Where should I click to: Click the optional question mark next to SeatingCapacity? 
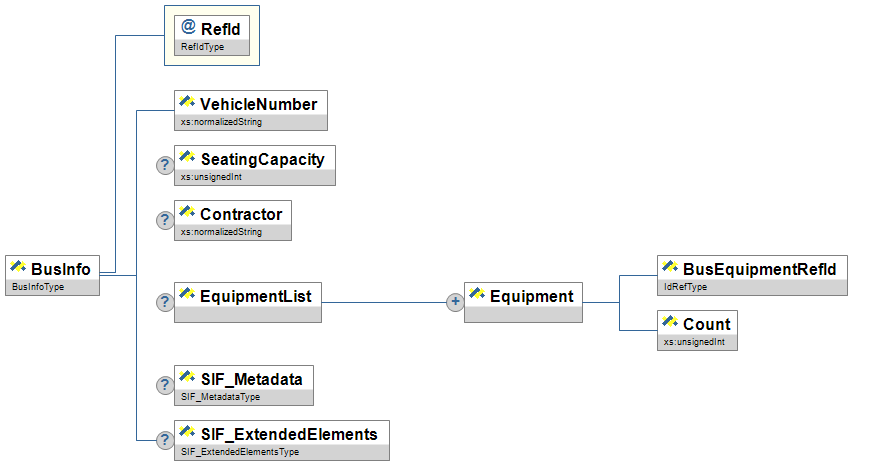pyautogui.click(x=164, y=166)
